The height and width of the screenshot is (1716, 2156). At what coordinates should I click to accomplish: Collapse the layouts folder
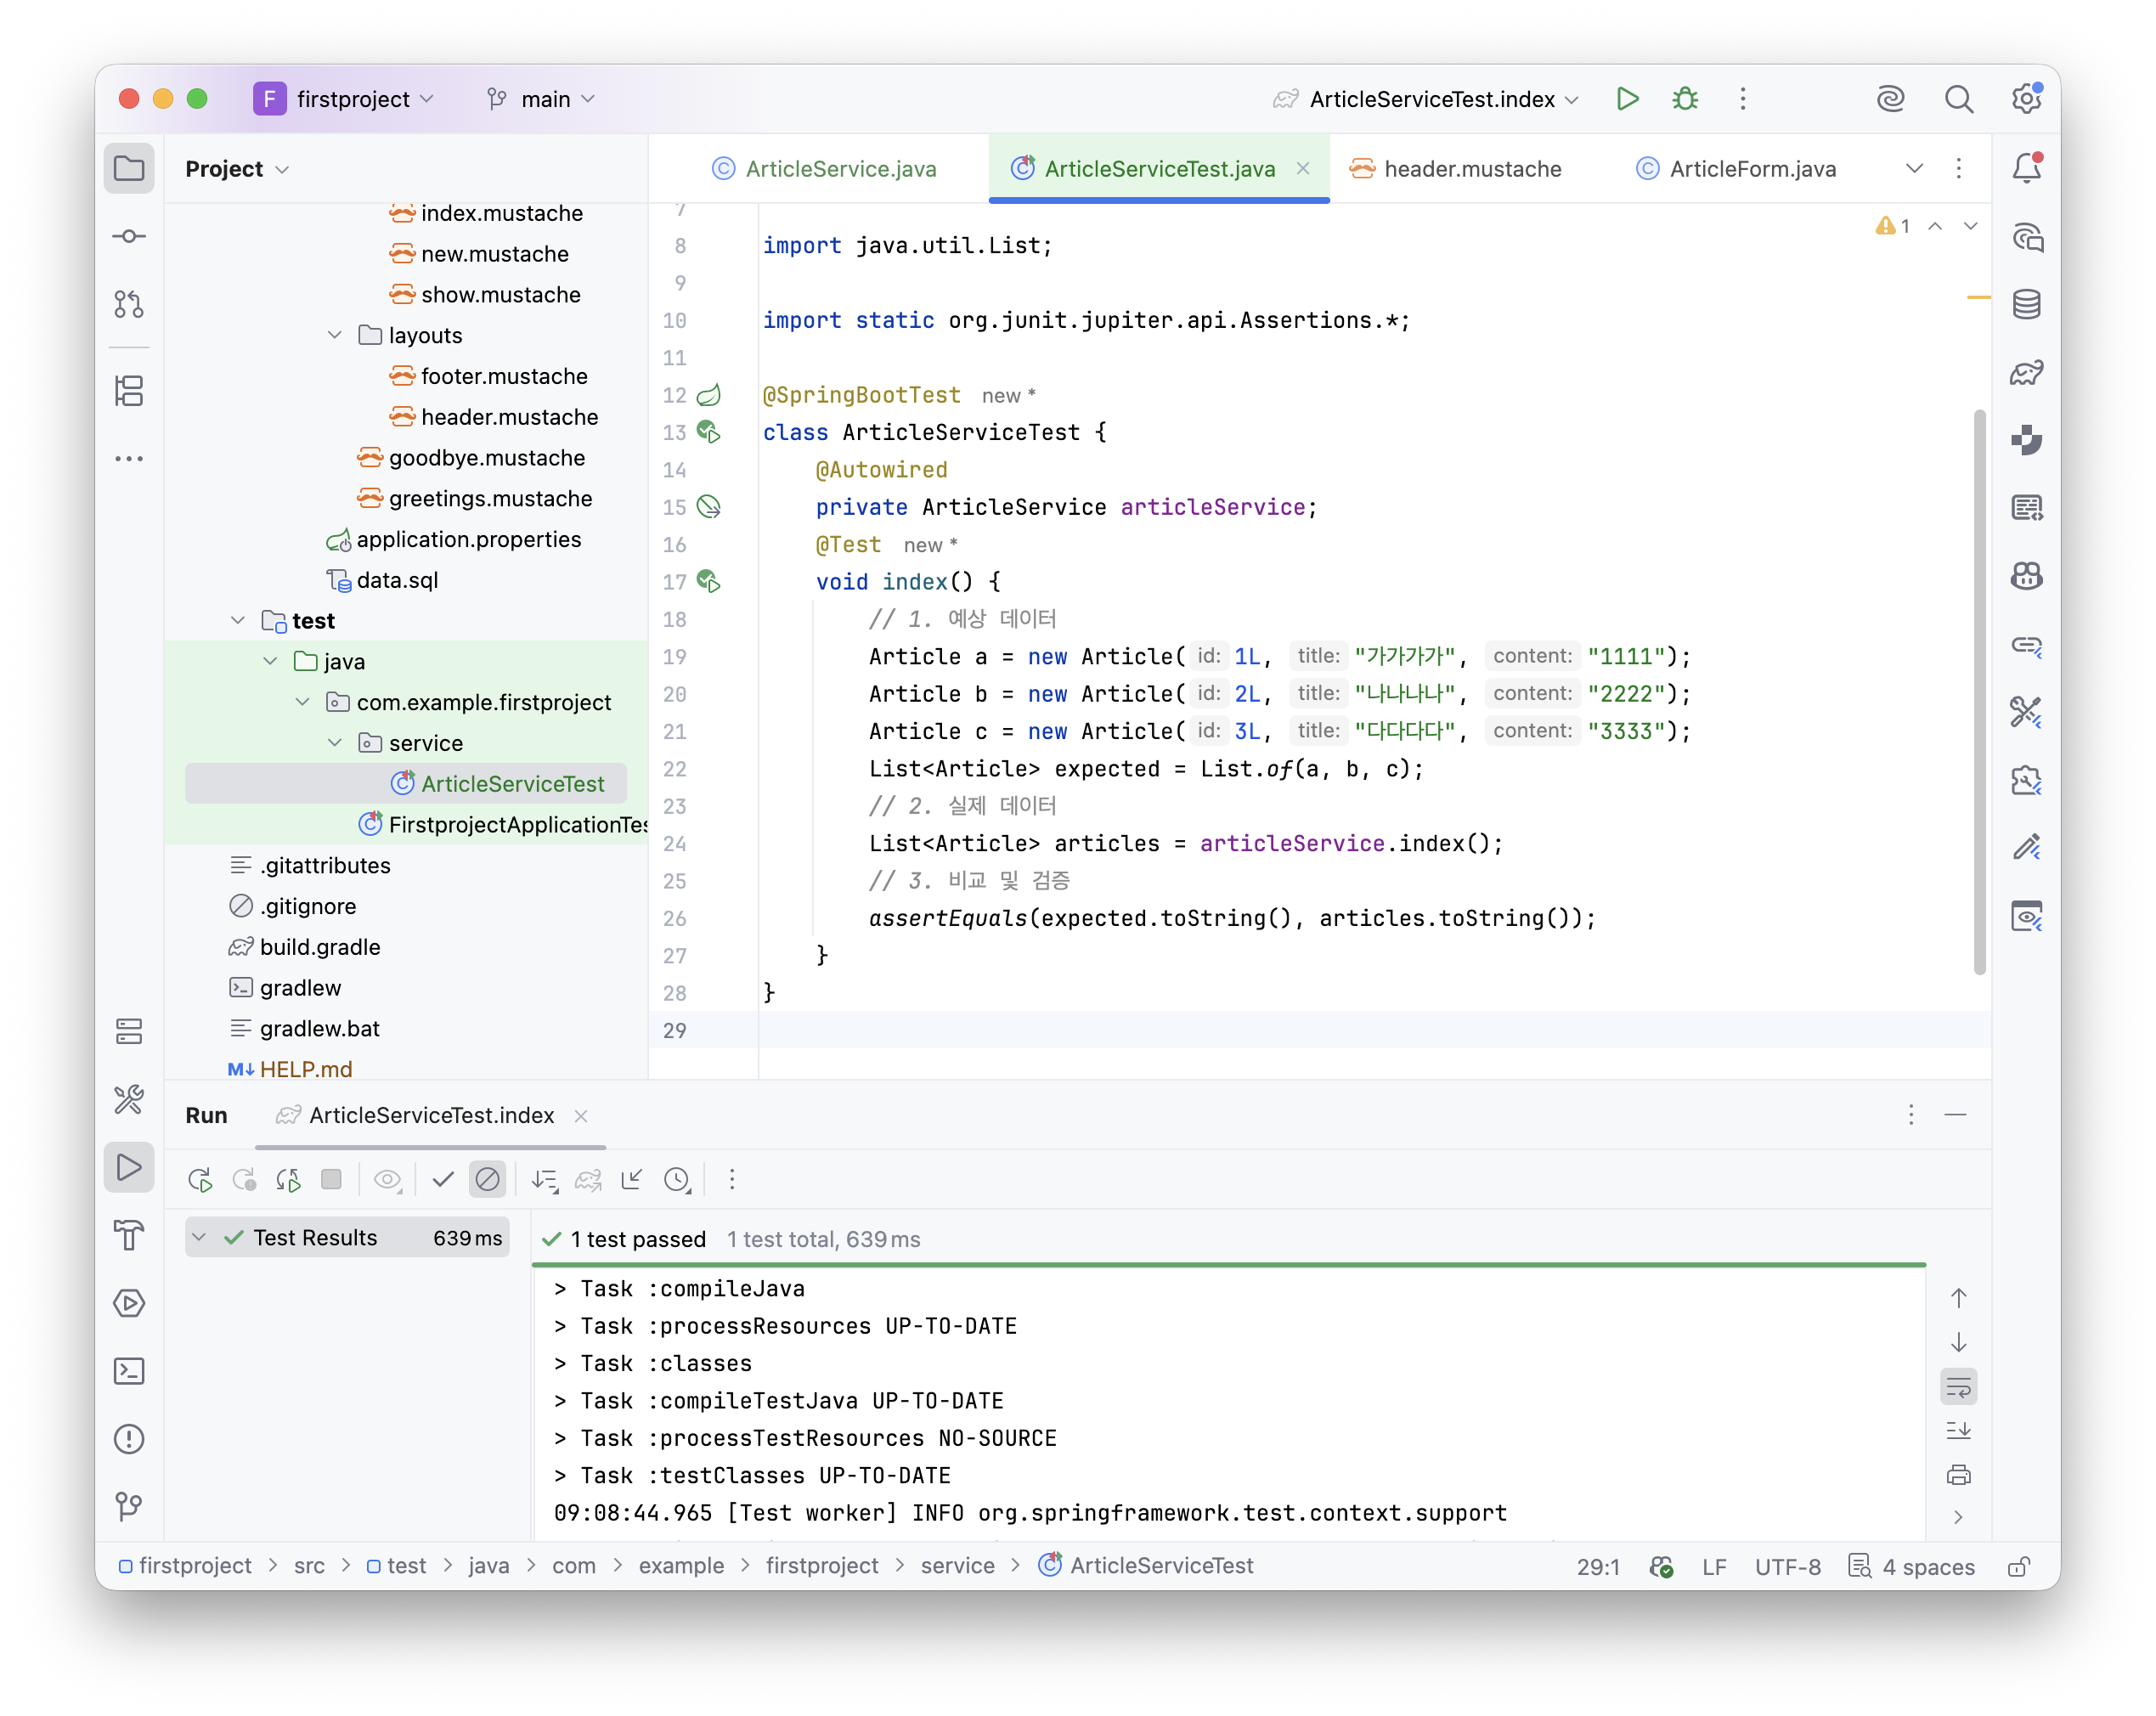click(x=335, y=335)
